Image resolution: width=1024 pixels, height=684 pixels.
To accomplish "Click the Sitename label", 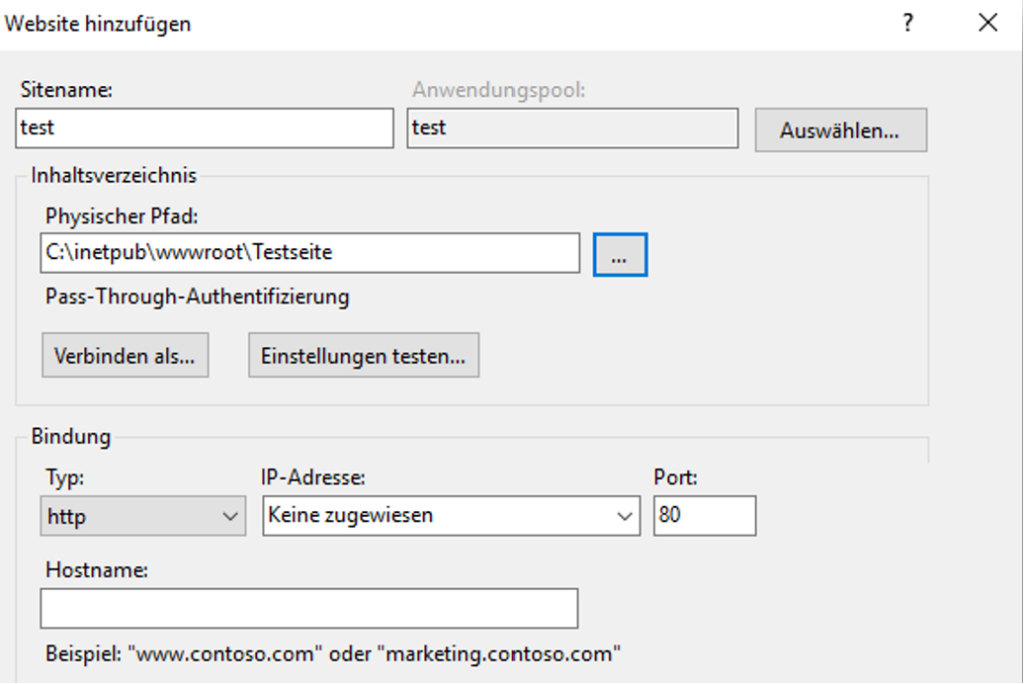I will (66, 89).
